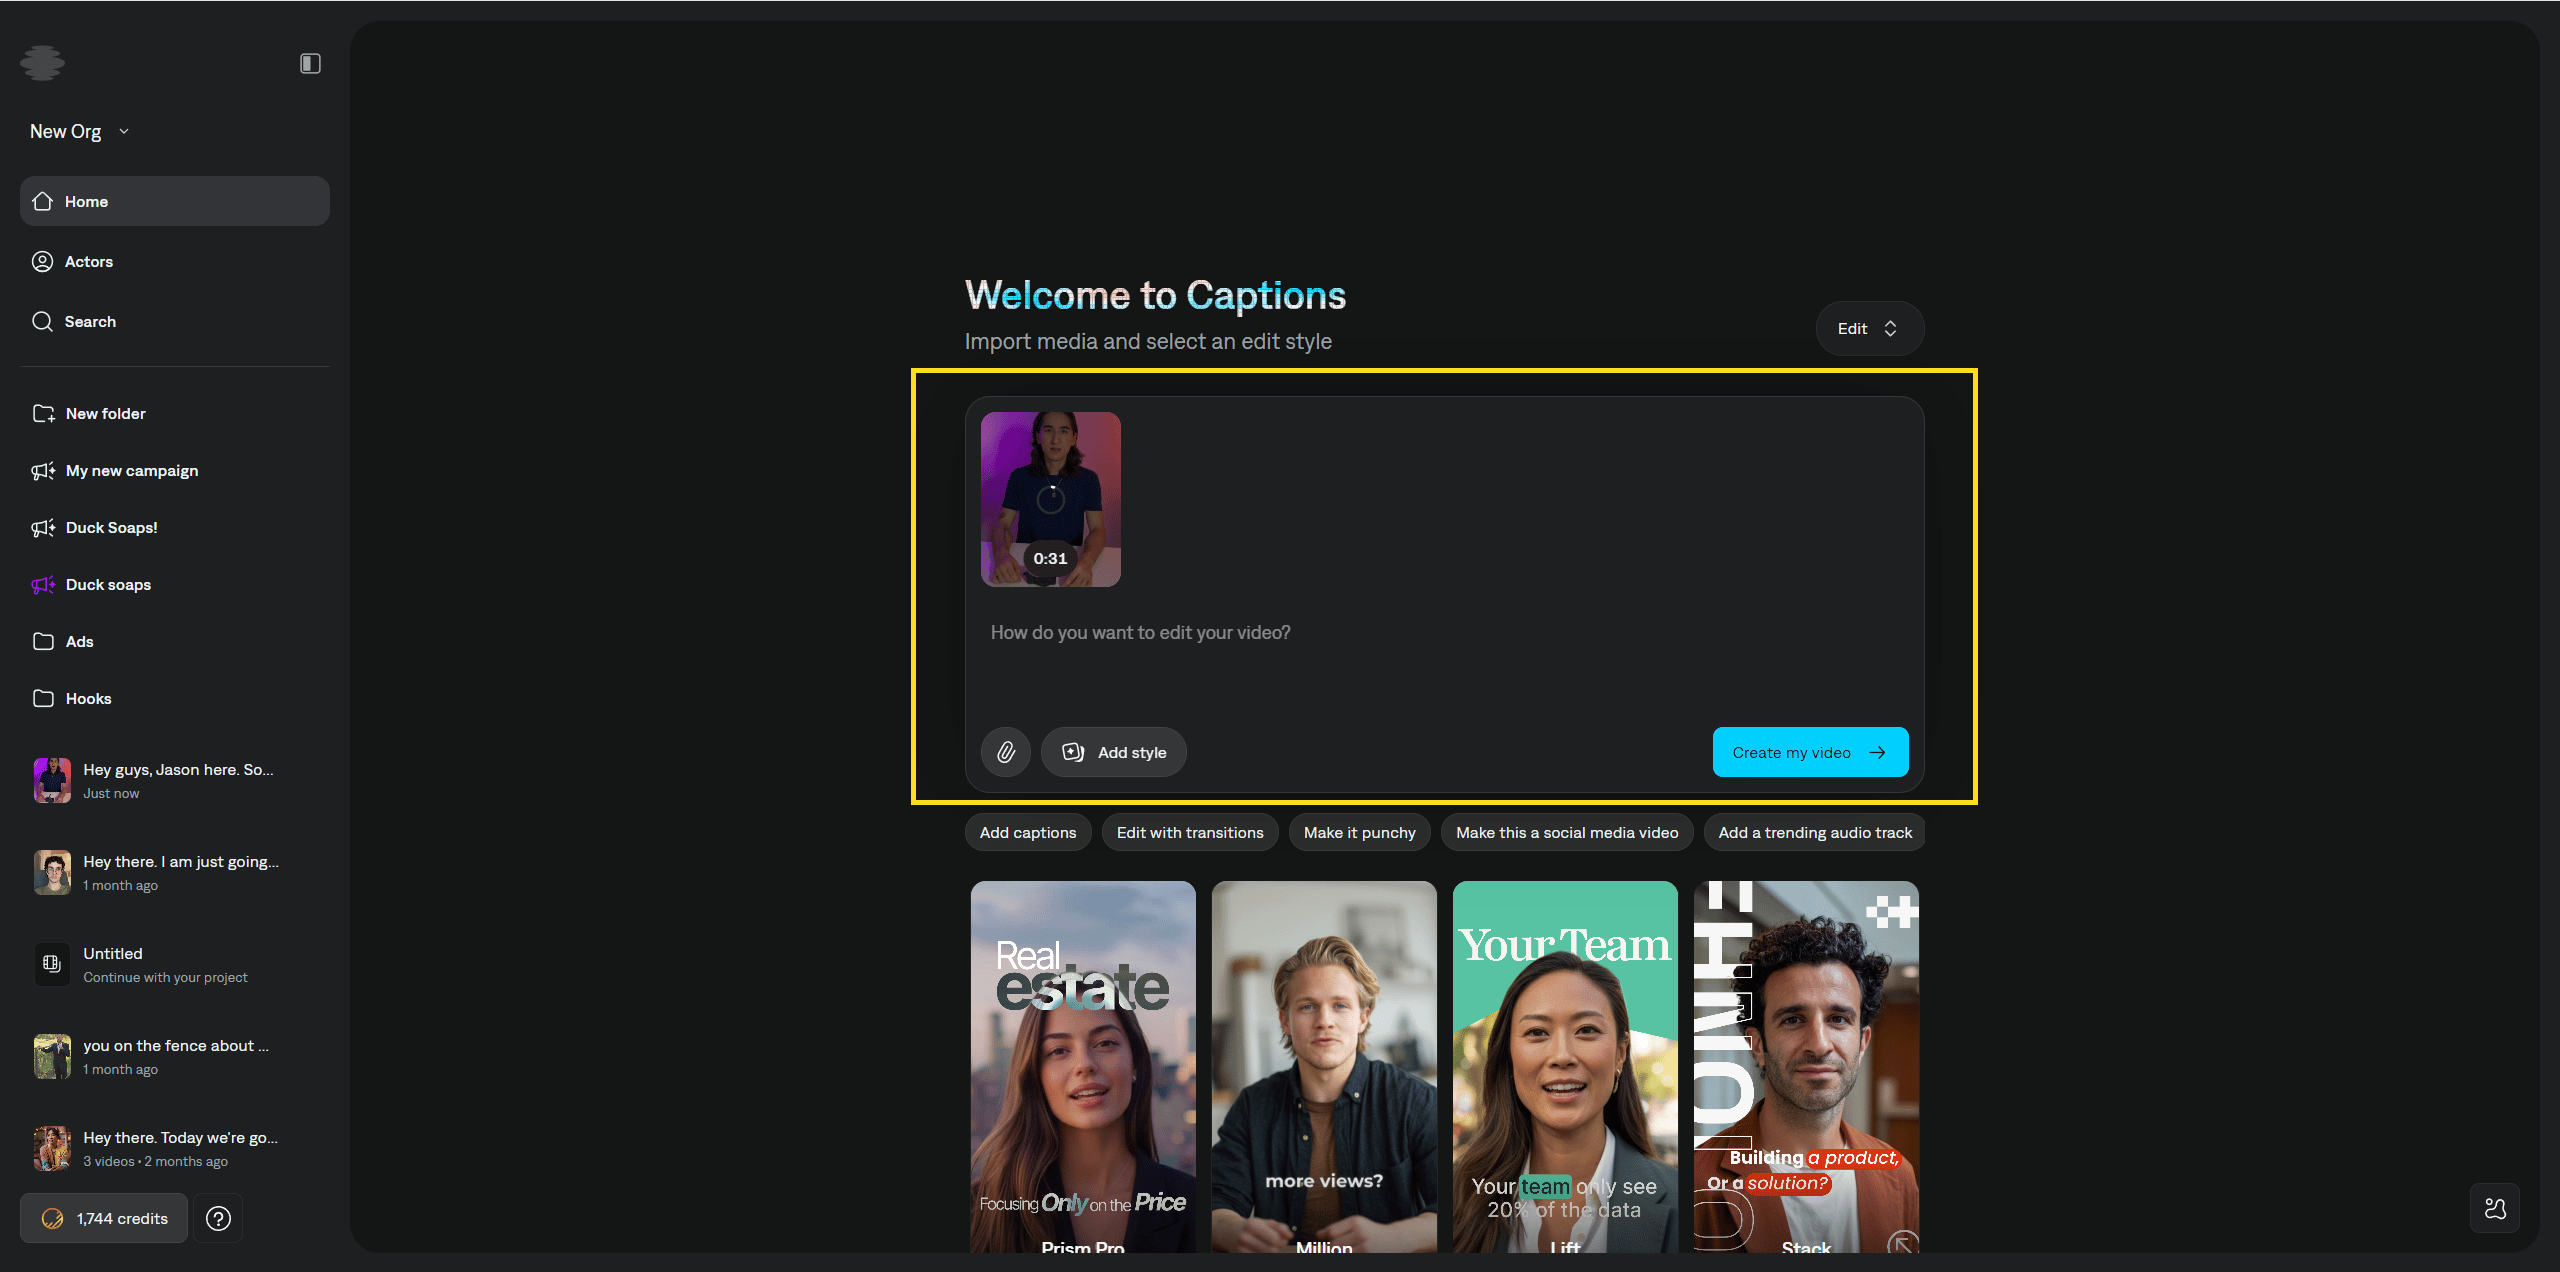
Task: Select the Add captions suggestion chip
Action: (1028, 832)
